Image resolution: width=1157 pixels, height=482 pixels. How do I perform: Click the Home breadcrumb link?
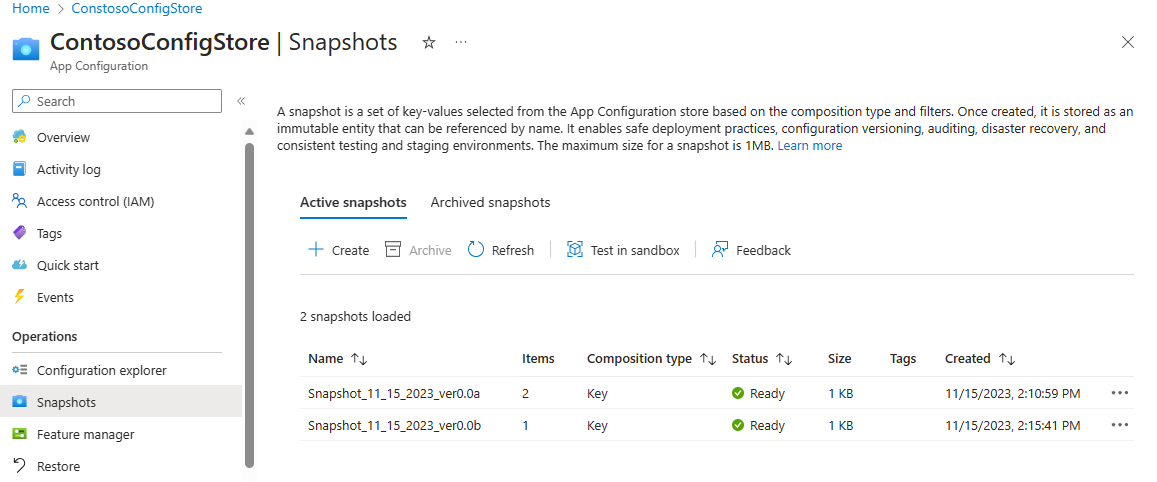point(31,9)
